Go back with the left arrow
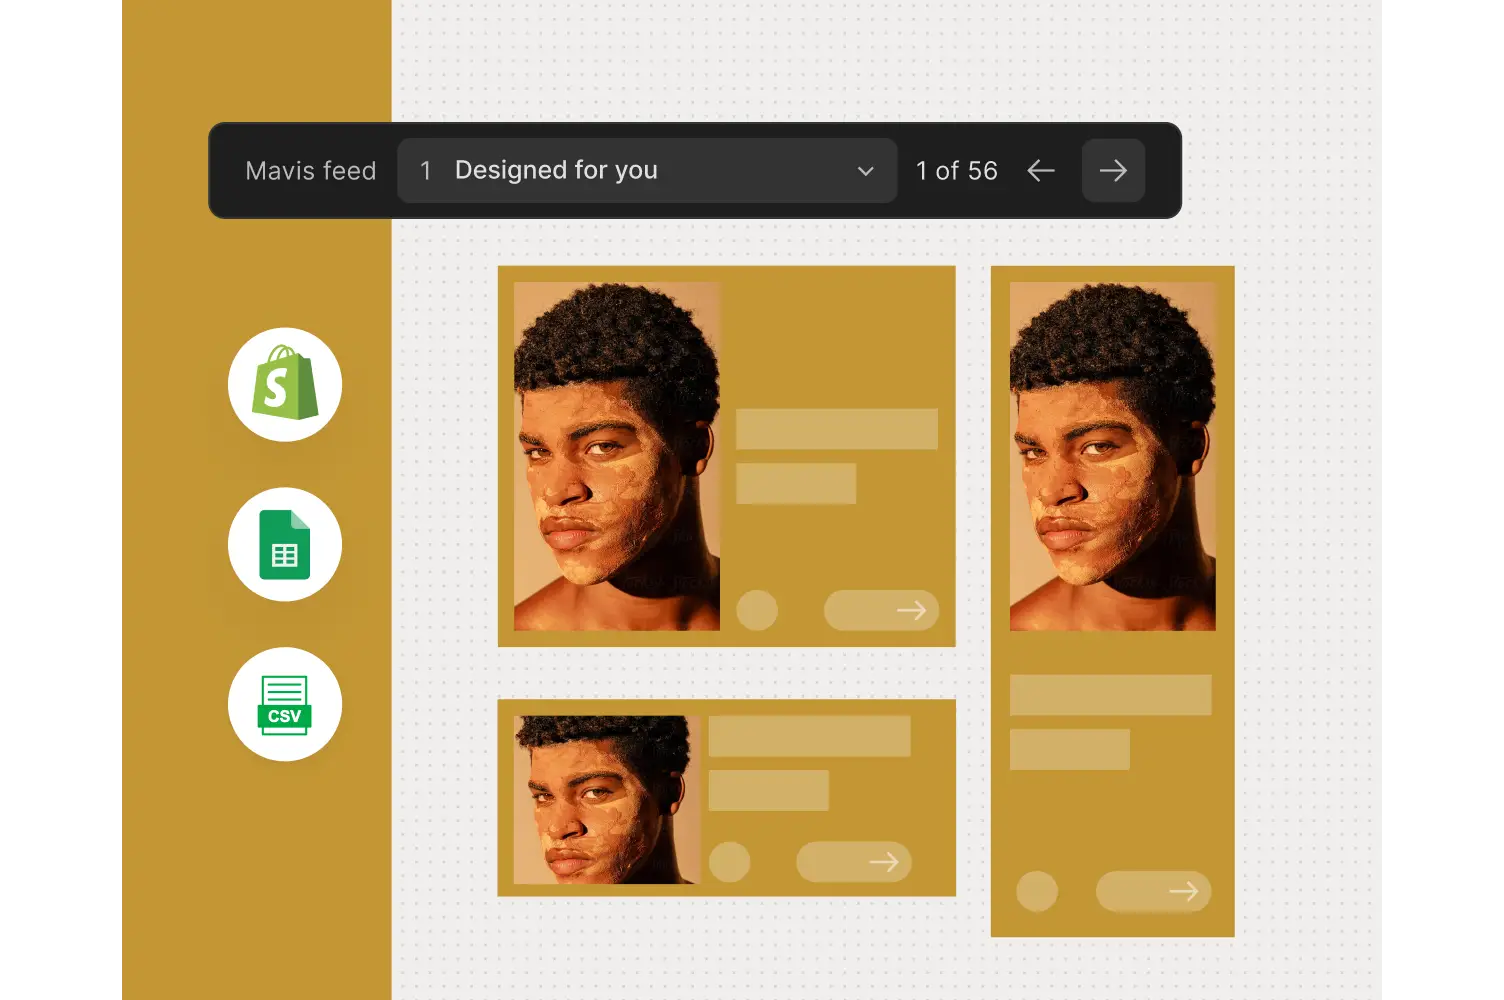This screenshot has width=1504, height=1000. (1041, 171)
